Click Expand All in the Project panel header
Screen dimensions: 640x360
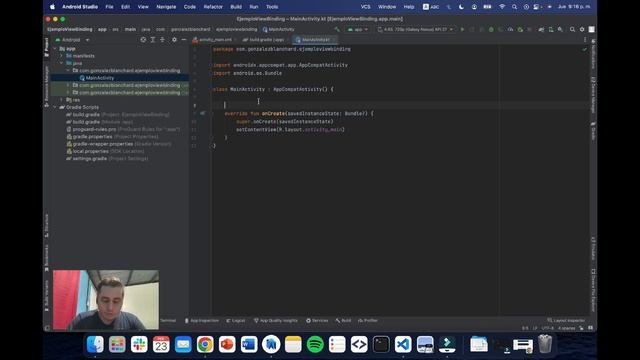(x=153, y=40)
